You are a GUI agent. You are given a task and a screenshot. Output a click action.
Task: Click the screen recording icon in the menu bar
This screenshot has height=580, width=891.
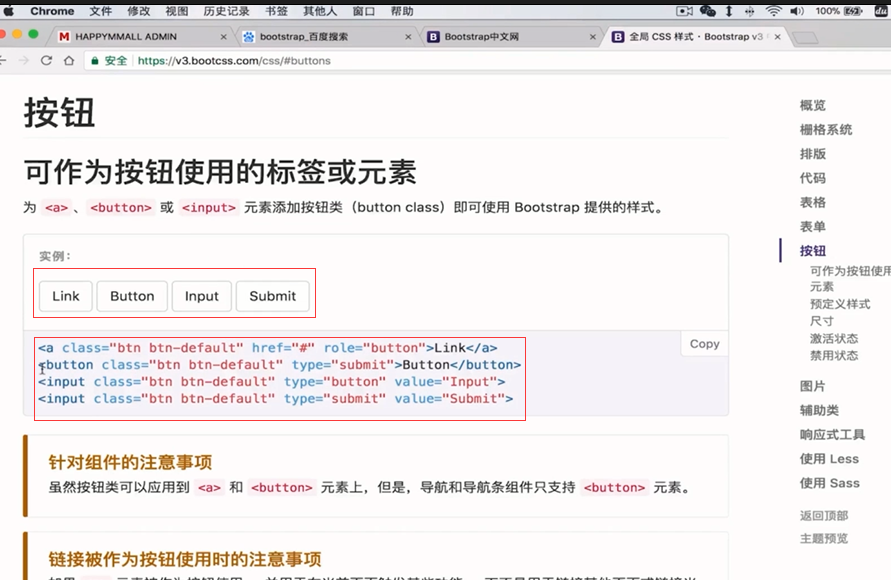(684, 11)
